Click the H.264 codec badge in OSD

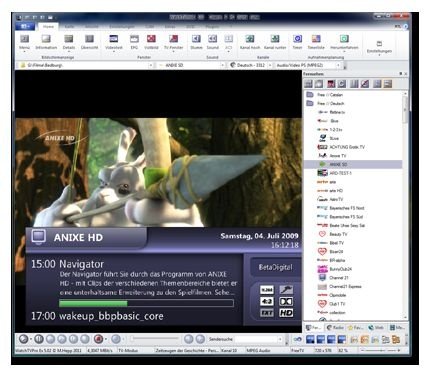(x=267, y=290)
